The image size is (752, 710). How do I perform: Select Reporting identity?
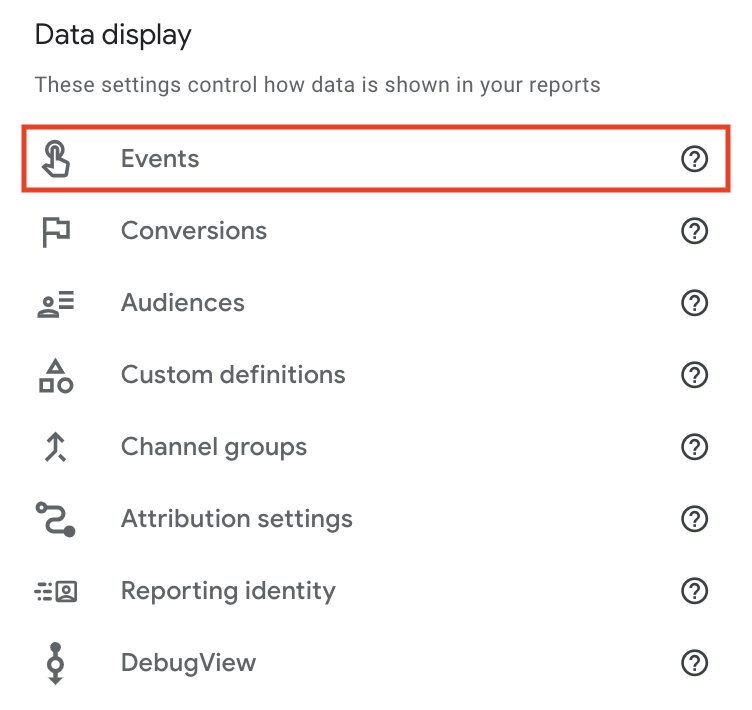point(376,591)
